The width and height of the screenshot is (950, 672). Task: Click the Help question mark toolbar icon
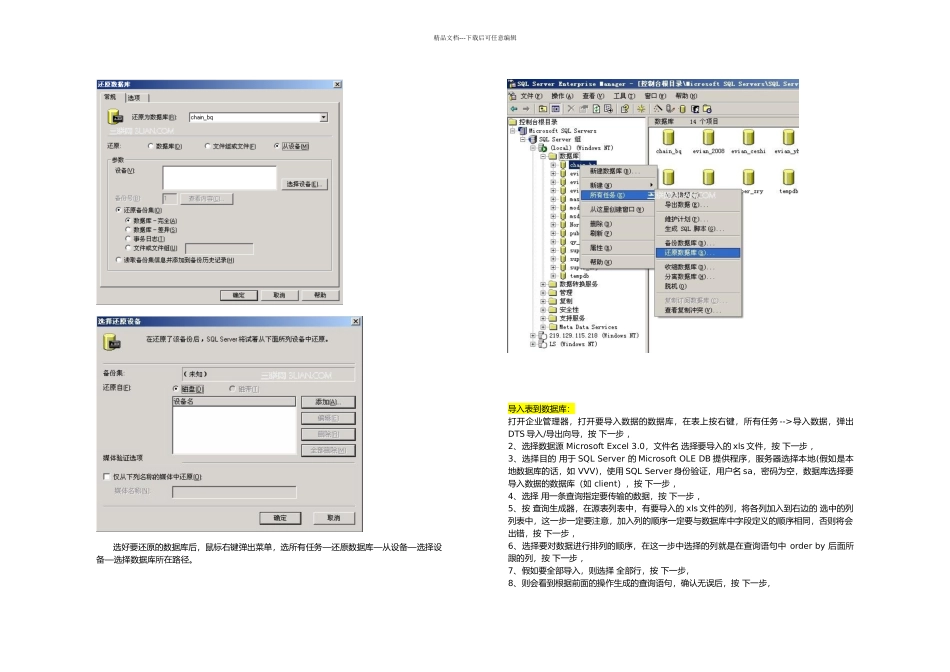(625, 109)
